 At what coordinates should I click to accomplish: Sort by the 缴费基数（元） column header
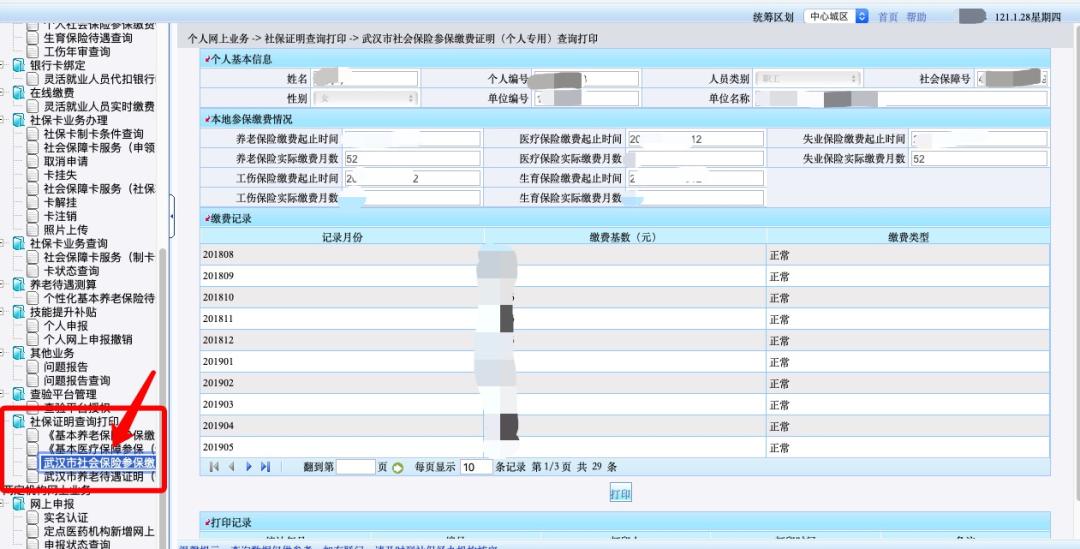[x=623, y=237]
